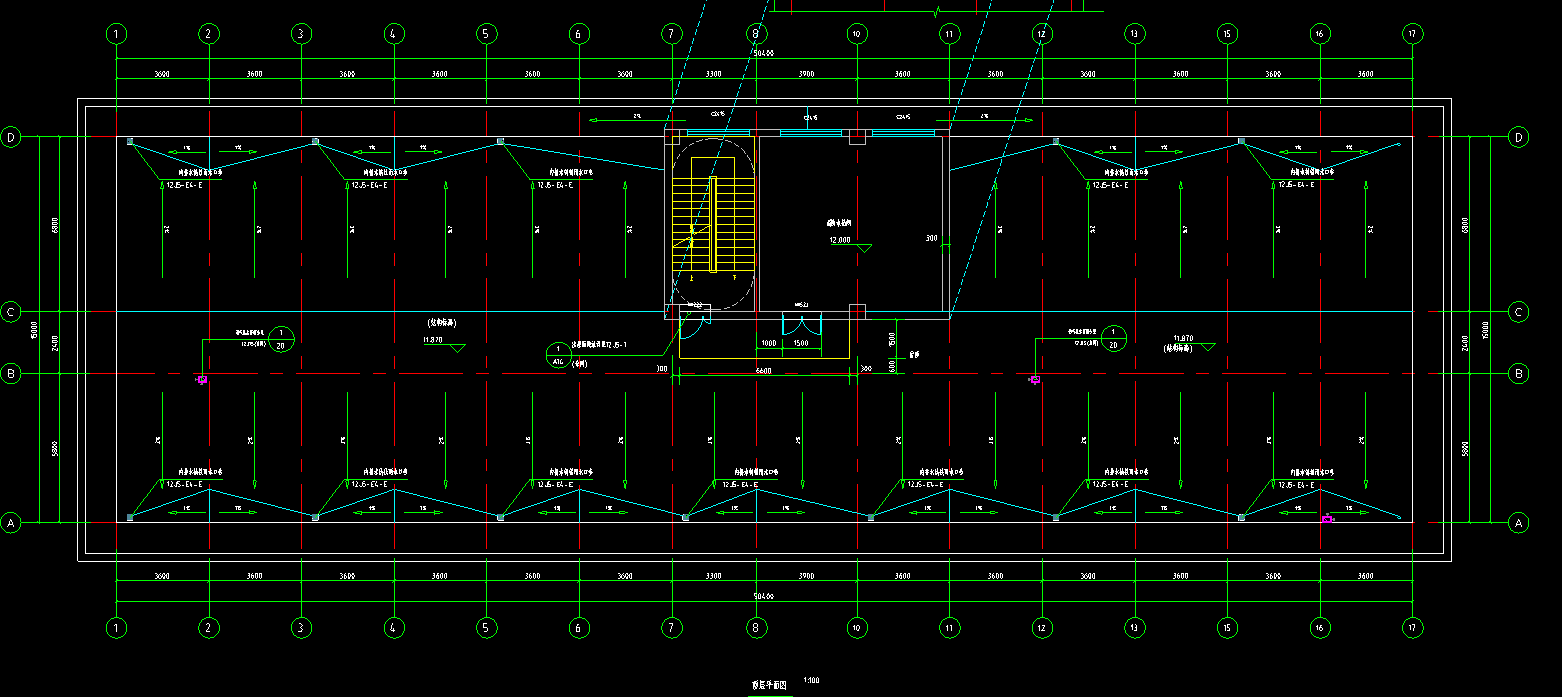
Task: Click the drawing title below the plan
Action: pos(769,685)
